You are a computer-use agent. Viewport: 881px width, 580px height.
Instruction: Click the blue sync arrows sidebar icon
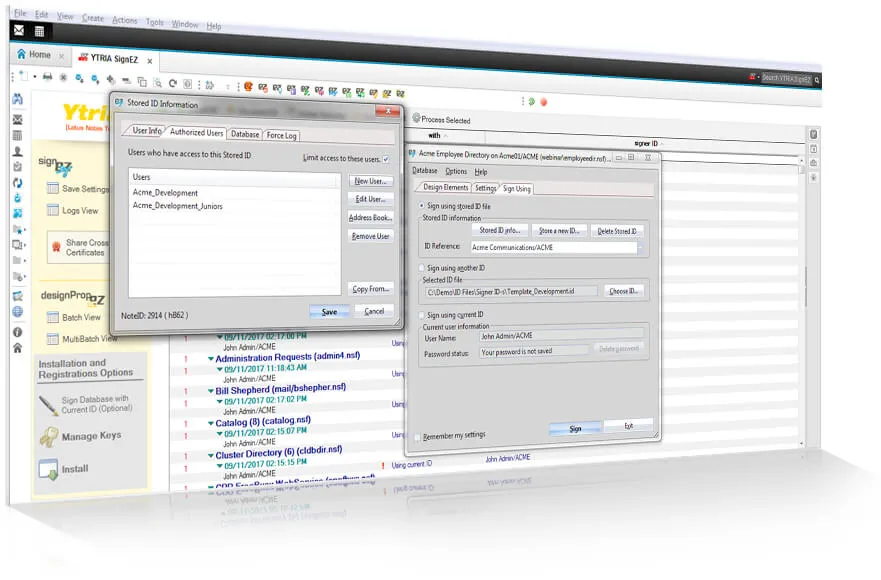coord(17,183)
